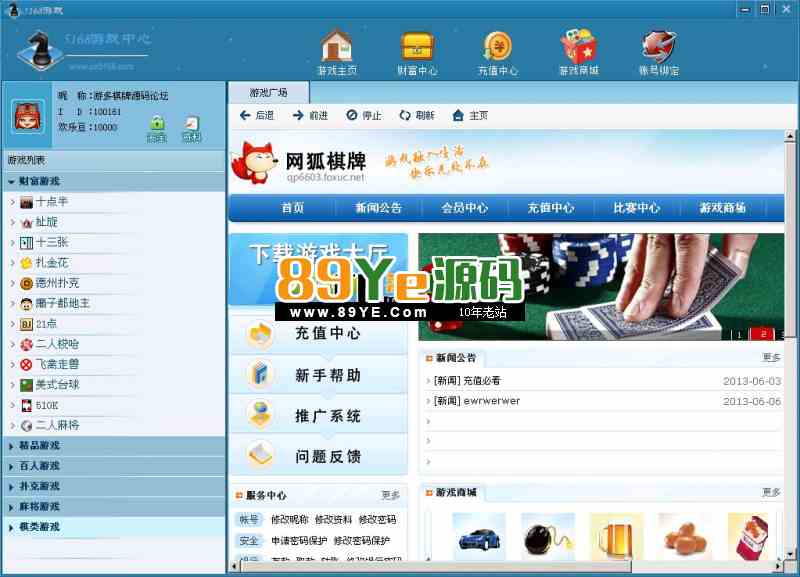Open news item 充值必看

click(467, 381)
